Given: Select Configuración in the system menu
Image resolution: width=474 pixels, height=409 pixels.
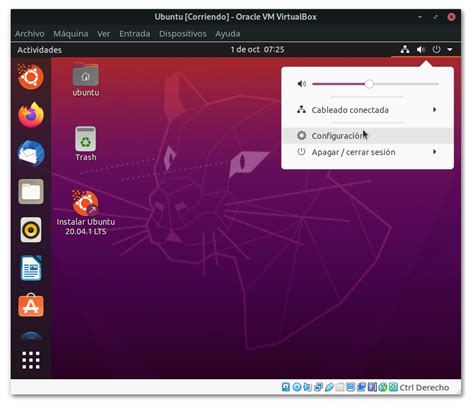Looking at the screenshot, I should 367,136.
